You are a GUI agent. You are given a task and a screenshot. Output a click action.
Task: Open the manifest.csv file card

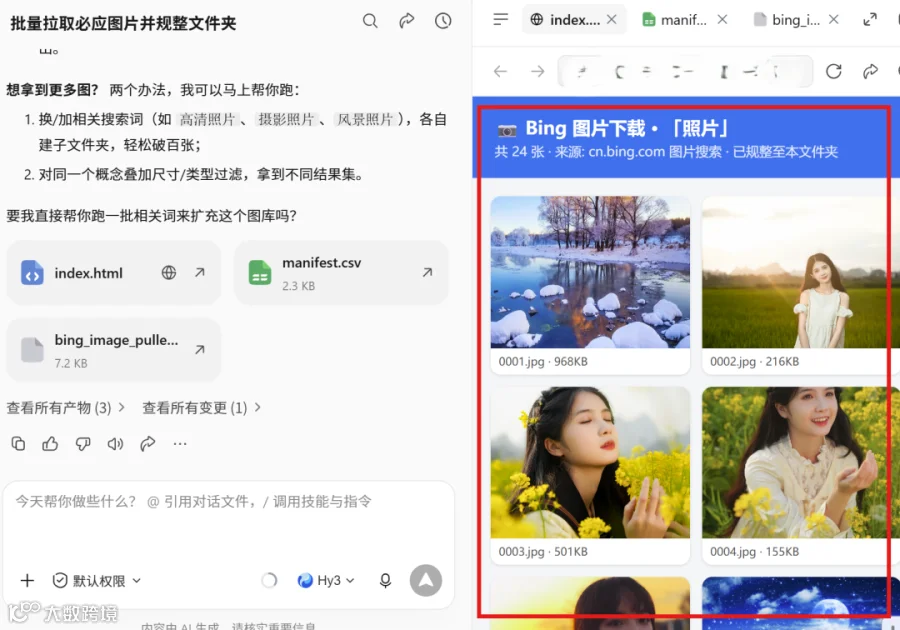pos(341,273)
